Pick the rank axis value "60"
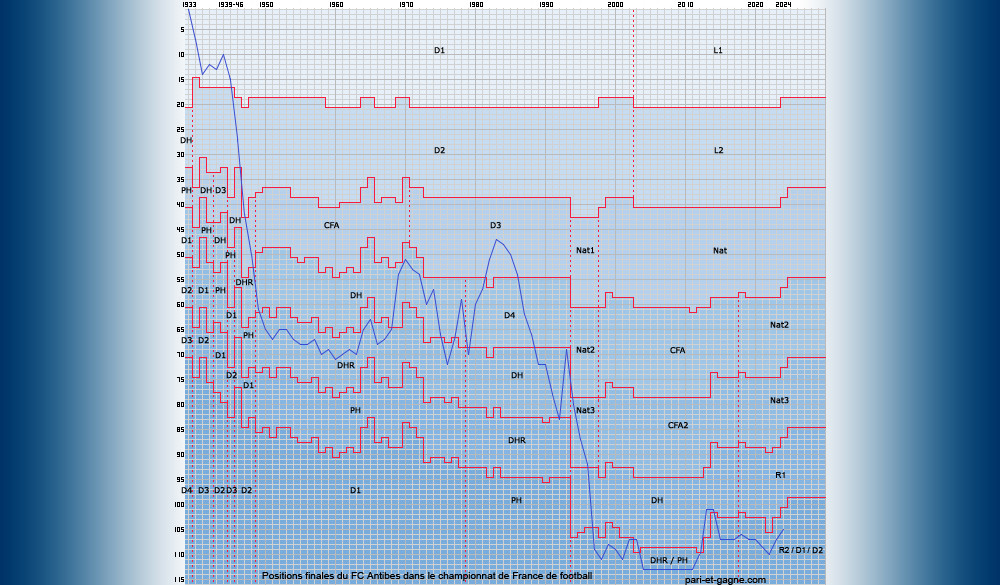This screenshot has width=1000, height=585. coord(181,305)
